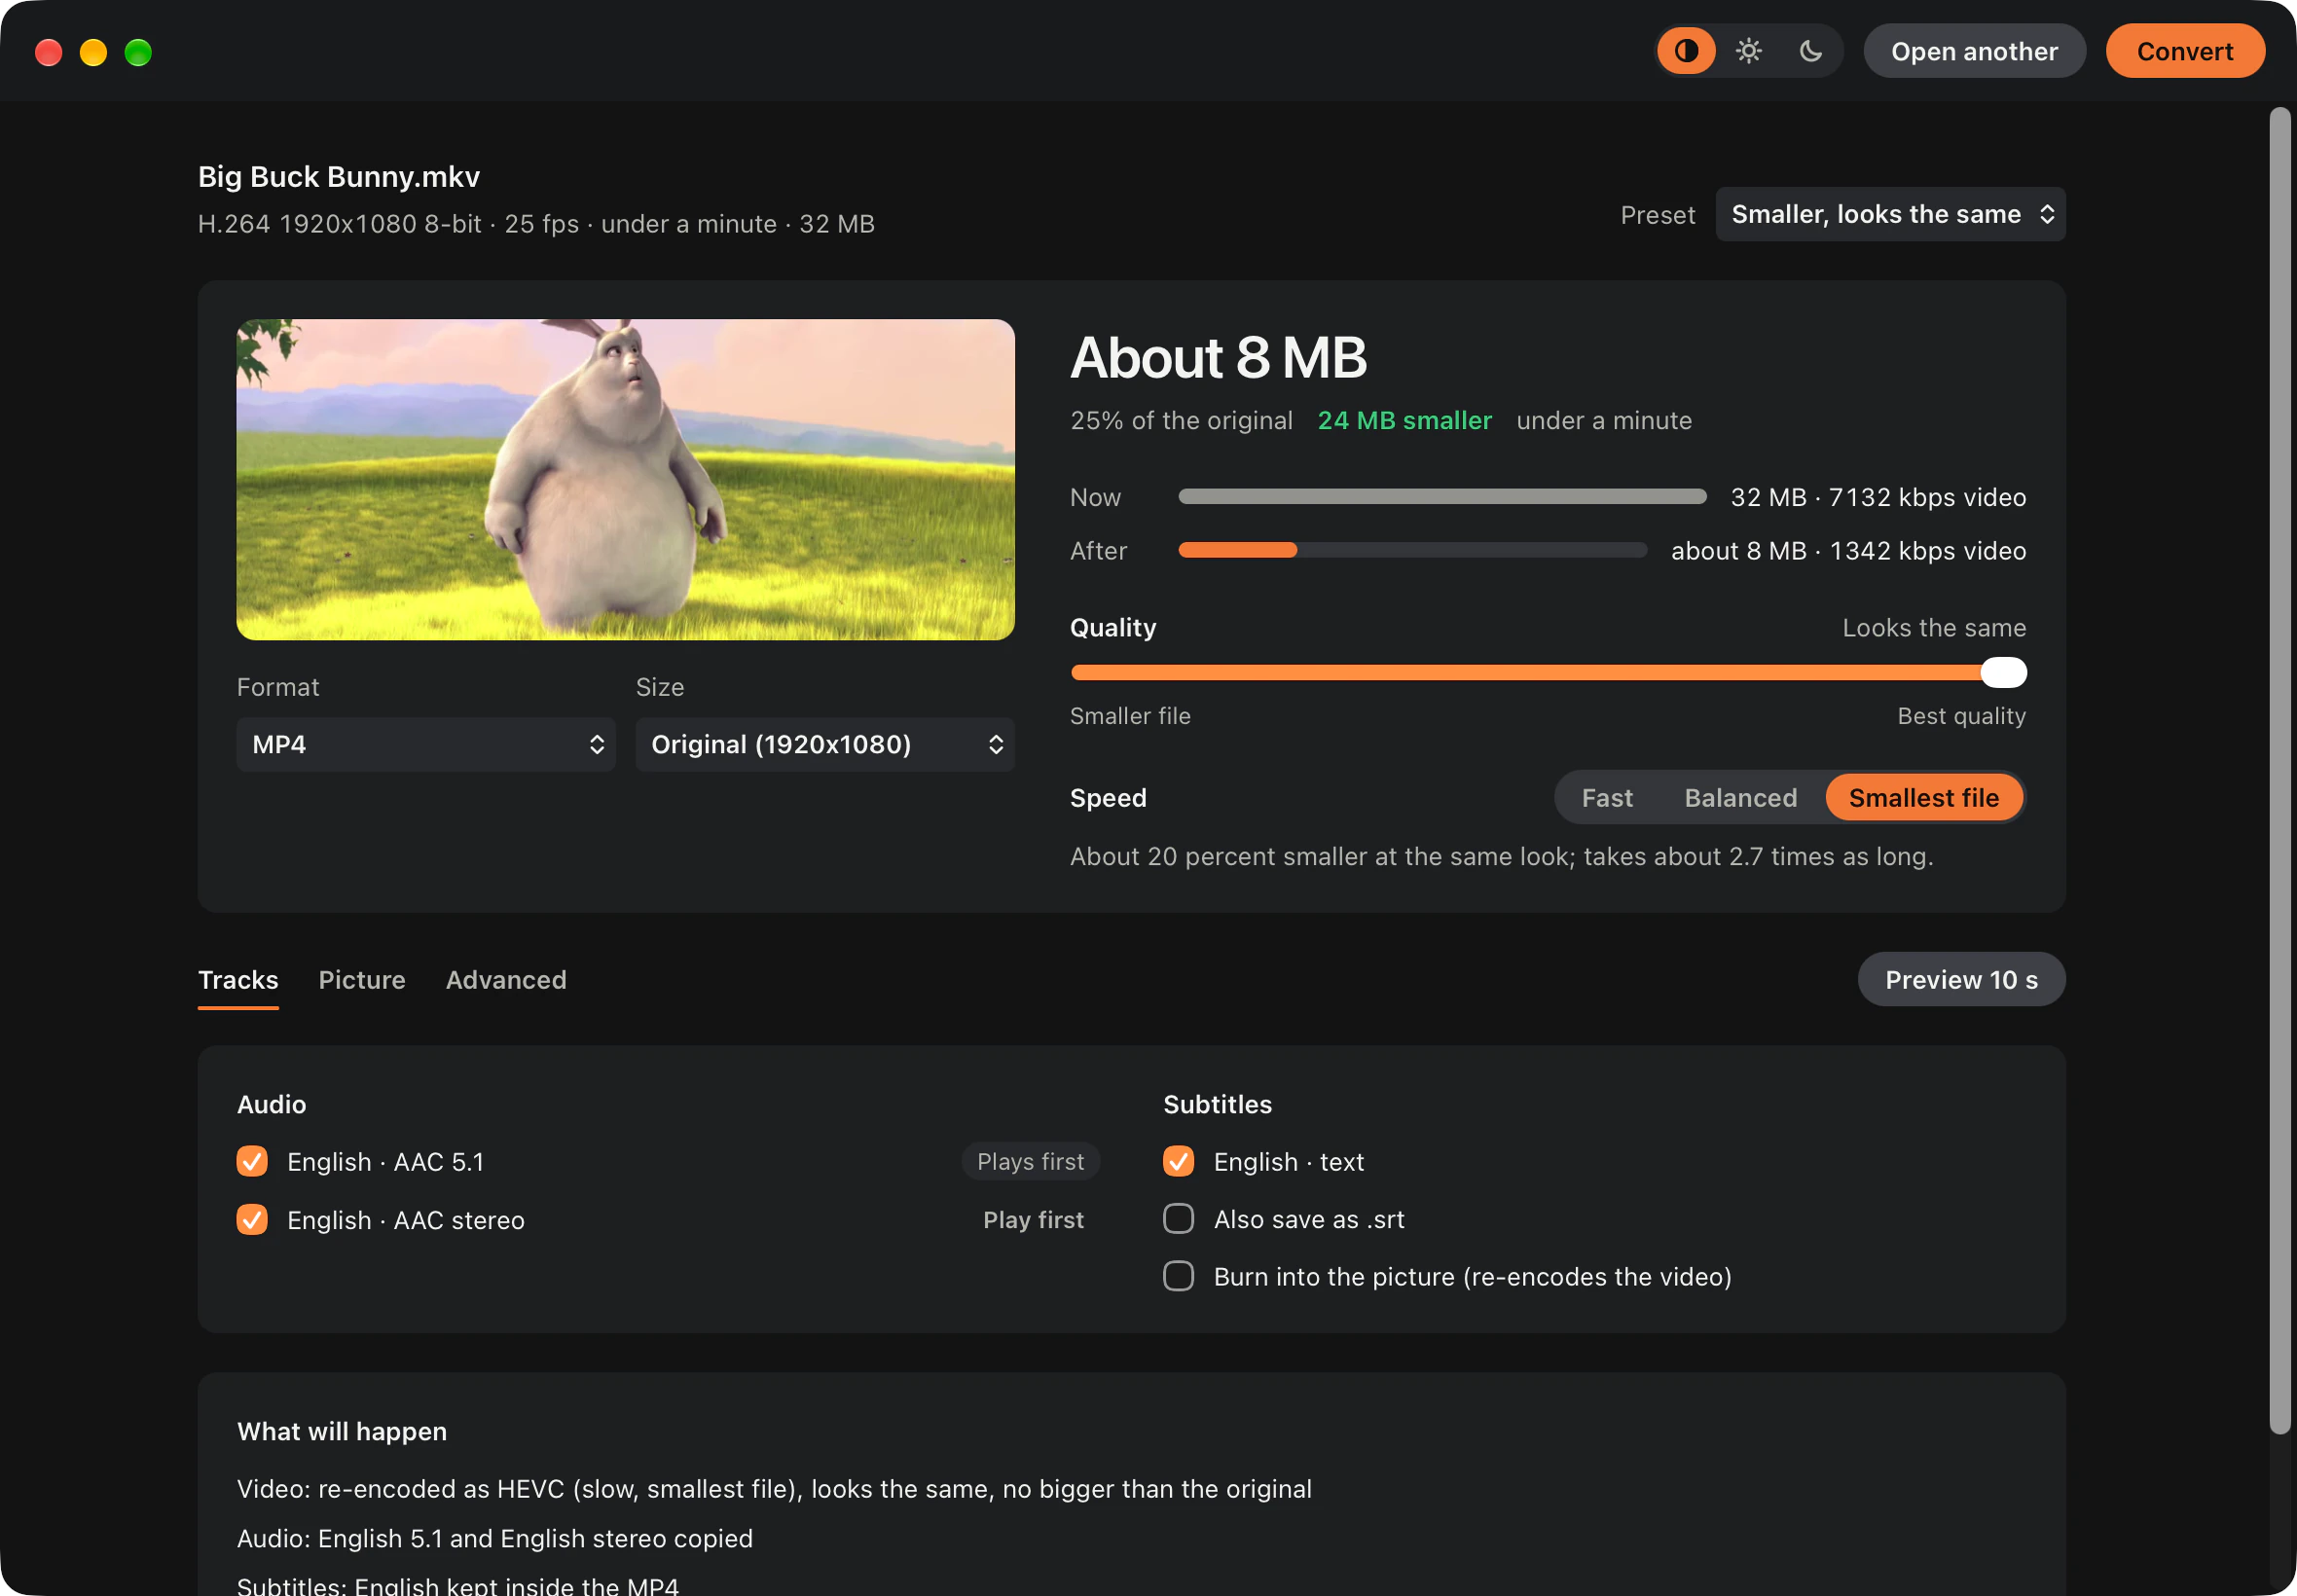Uncheck English text subtitle track
This screenshot has width=2297, height=1596.
click(1179, 1161)
